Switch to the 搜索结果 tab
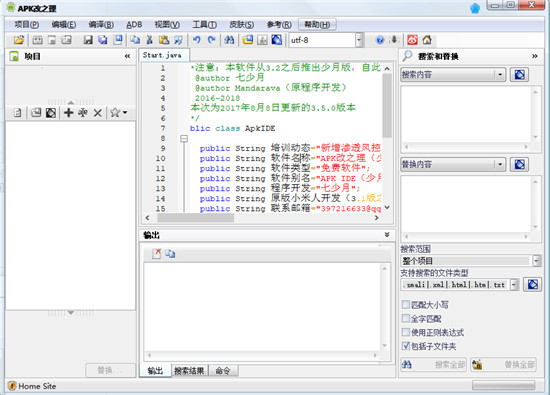550x395 pixels. click(189, 371)
